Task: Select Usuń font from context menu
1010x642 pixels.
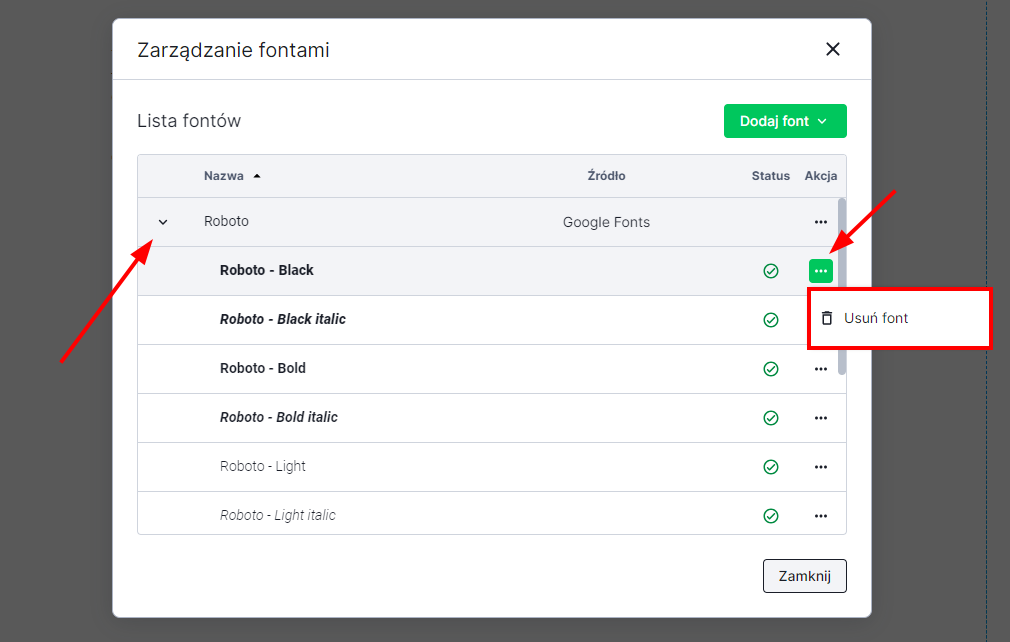Action: (x=876, y=318)
